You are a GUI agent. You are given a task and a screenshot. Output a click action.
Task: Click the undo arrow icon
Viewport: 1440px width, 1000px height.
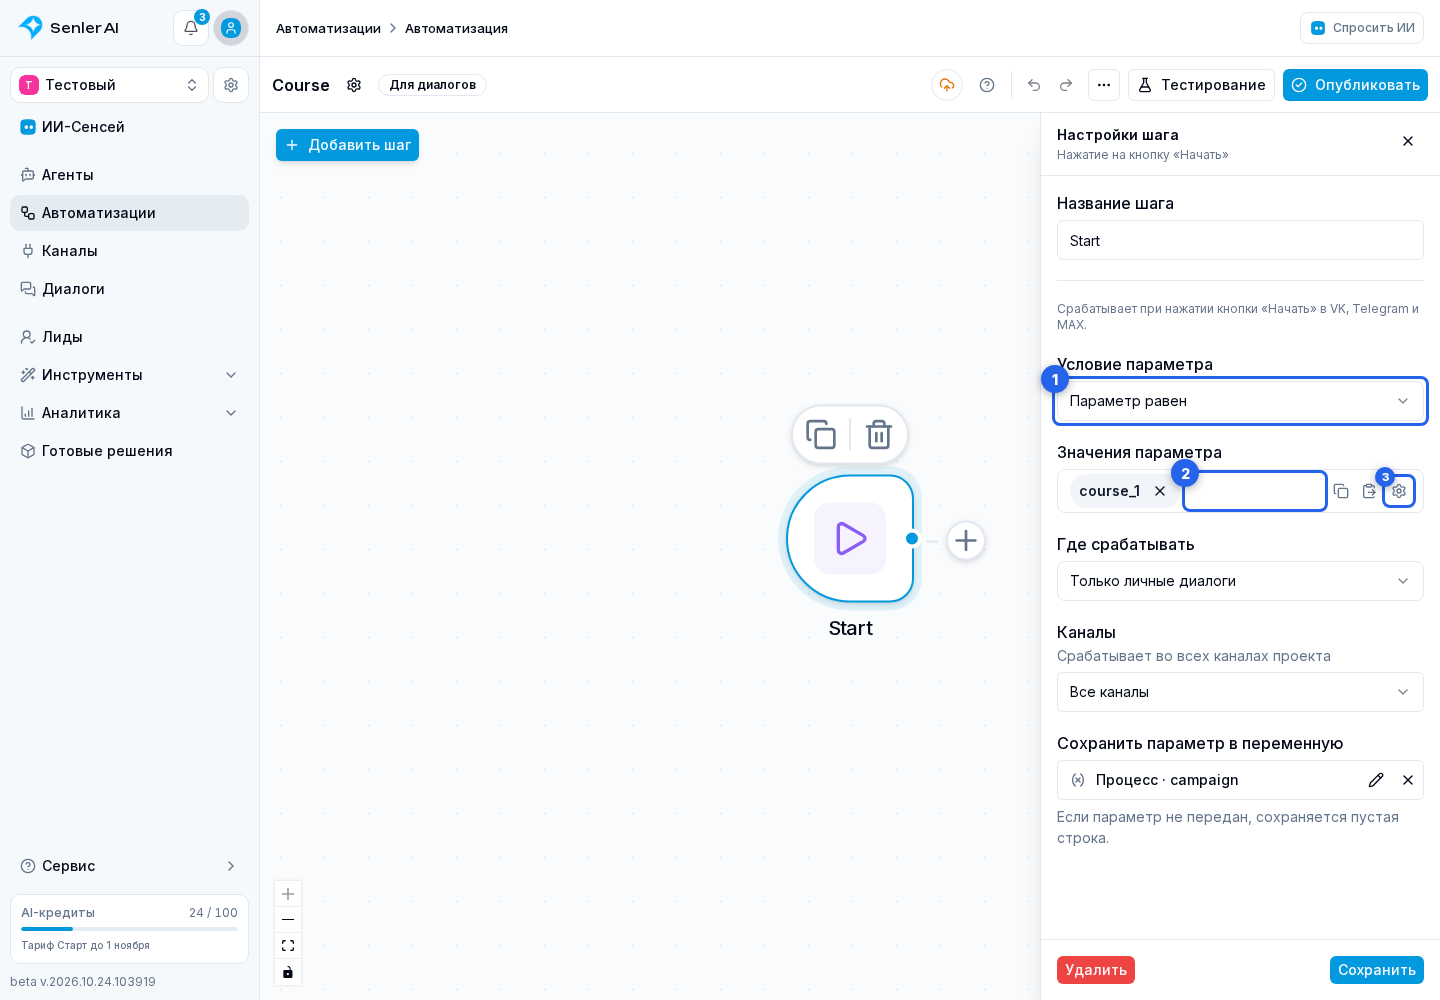click(x=1034, y=85)
